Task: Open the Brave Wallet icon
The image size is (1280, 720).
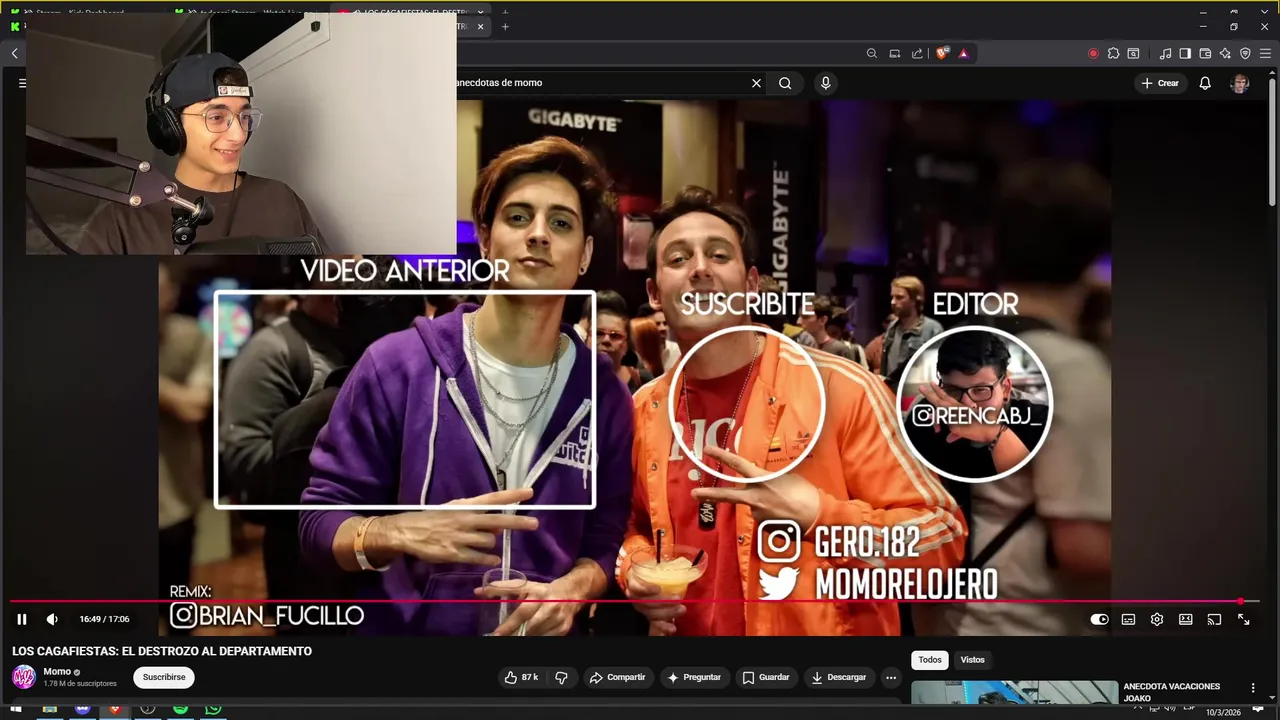Action: click(1205, 53)
